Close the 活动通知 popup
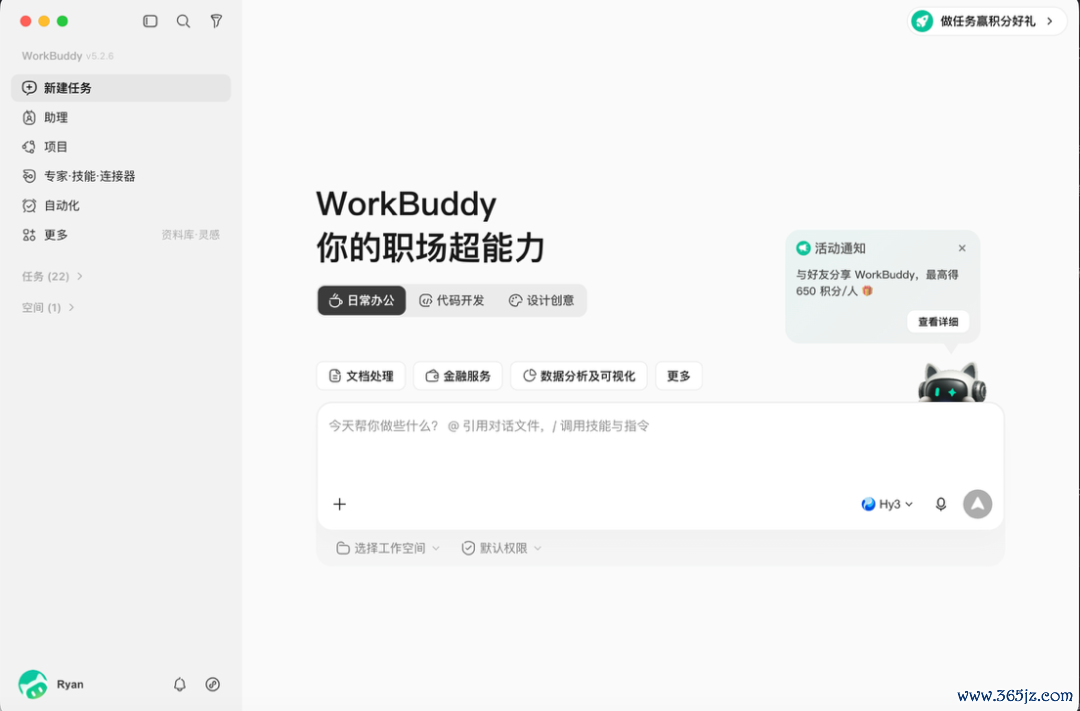This screenshot has height=711, width=1080. pos(962,248)
